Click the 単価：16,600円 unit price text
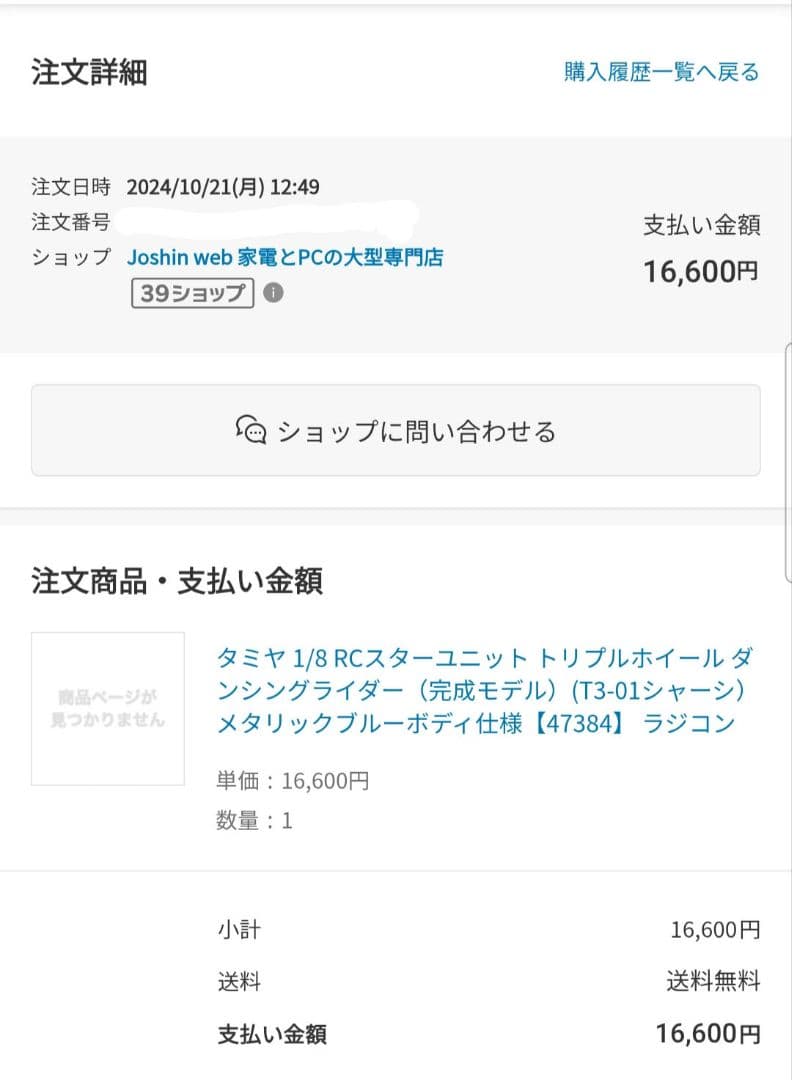792x1080 pixels. tap(292, 781)
